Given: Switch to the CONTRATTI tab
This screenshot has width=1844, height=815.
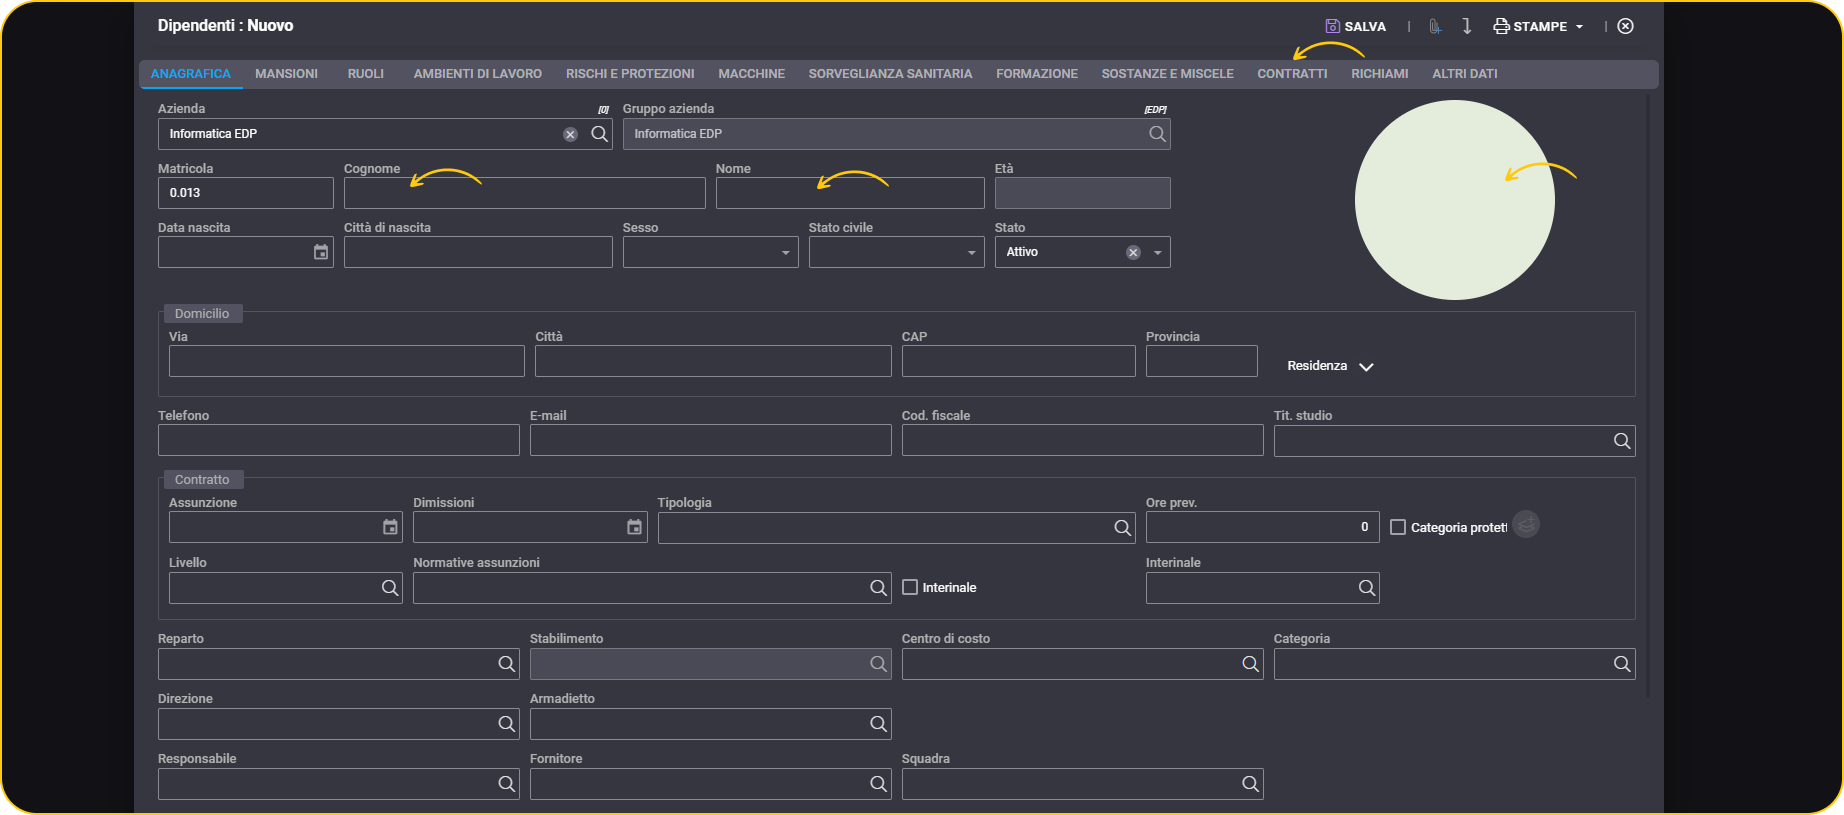Looking at the screenshot, I should pyautogui.click(x=1292, y=74).
